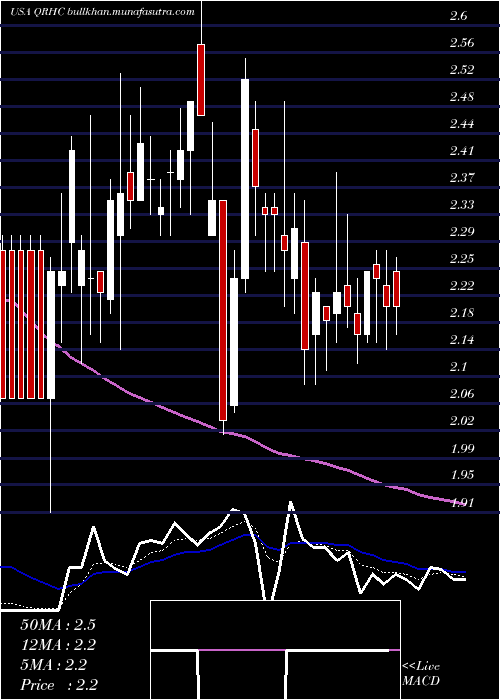Click the 2.52 price axis label
Image resolution: width=500 pixels, height=700 pixels.
click(x=462, y=70)
